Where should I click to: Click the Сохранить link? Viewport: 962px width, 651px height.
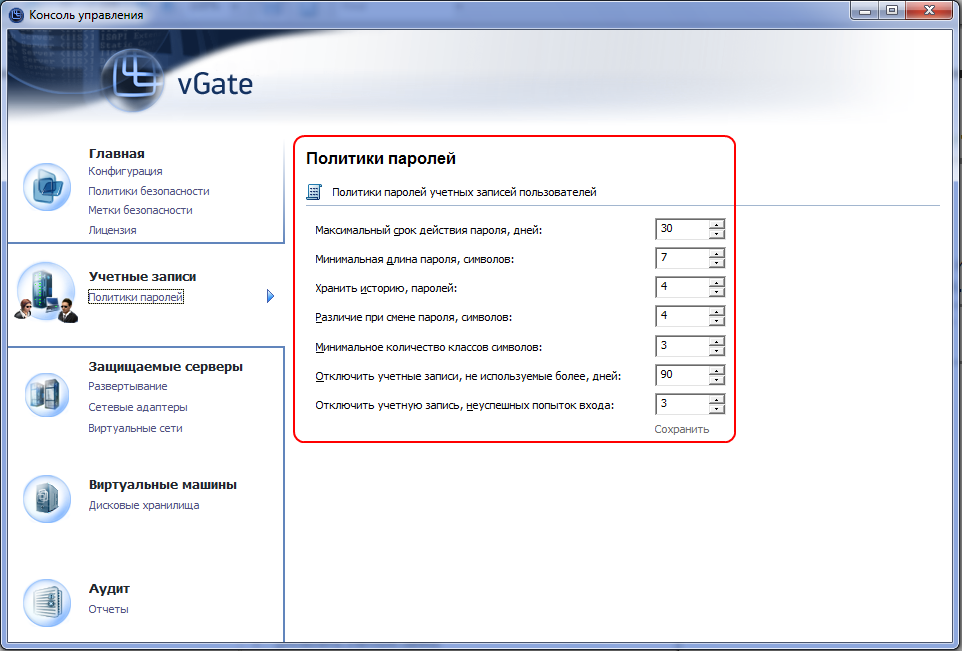click(x=682, y=429)
